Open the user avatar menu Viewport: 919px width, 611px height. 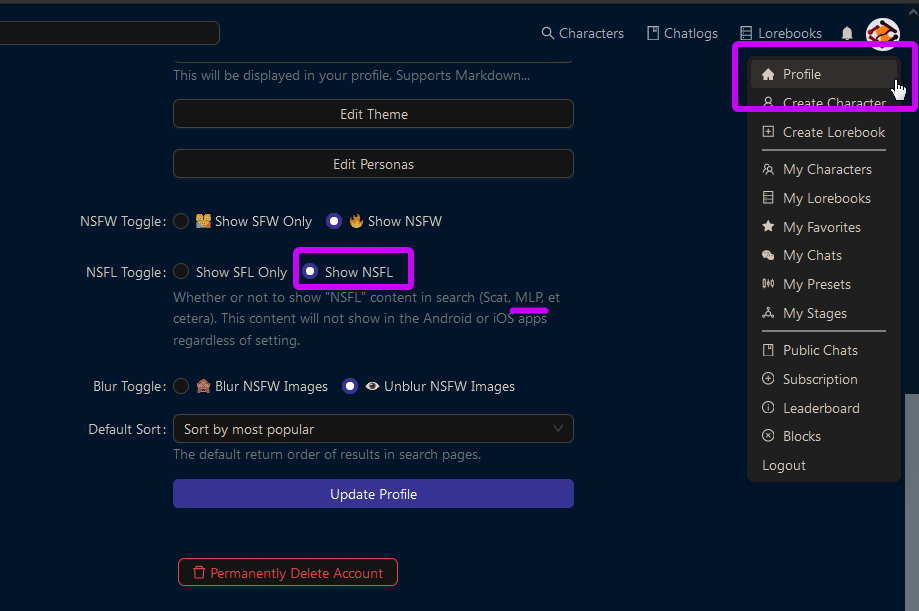(882, 33)
